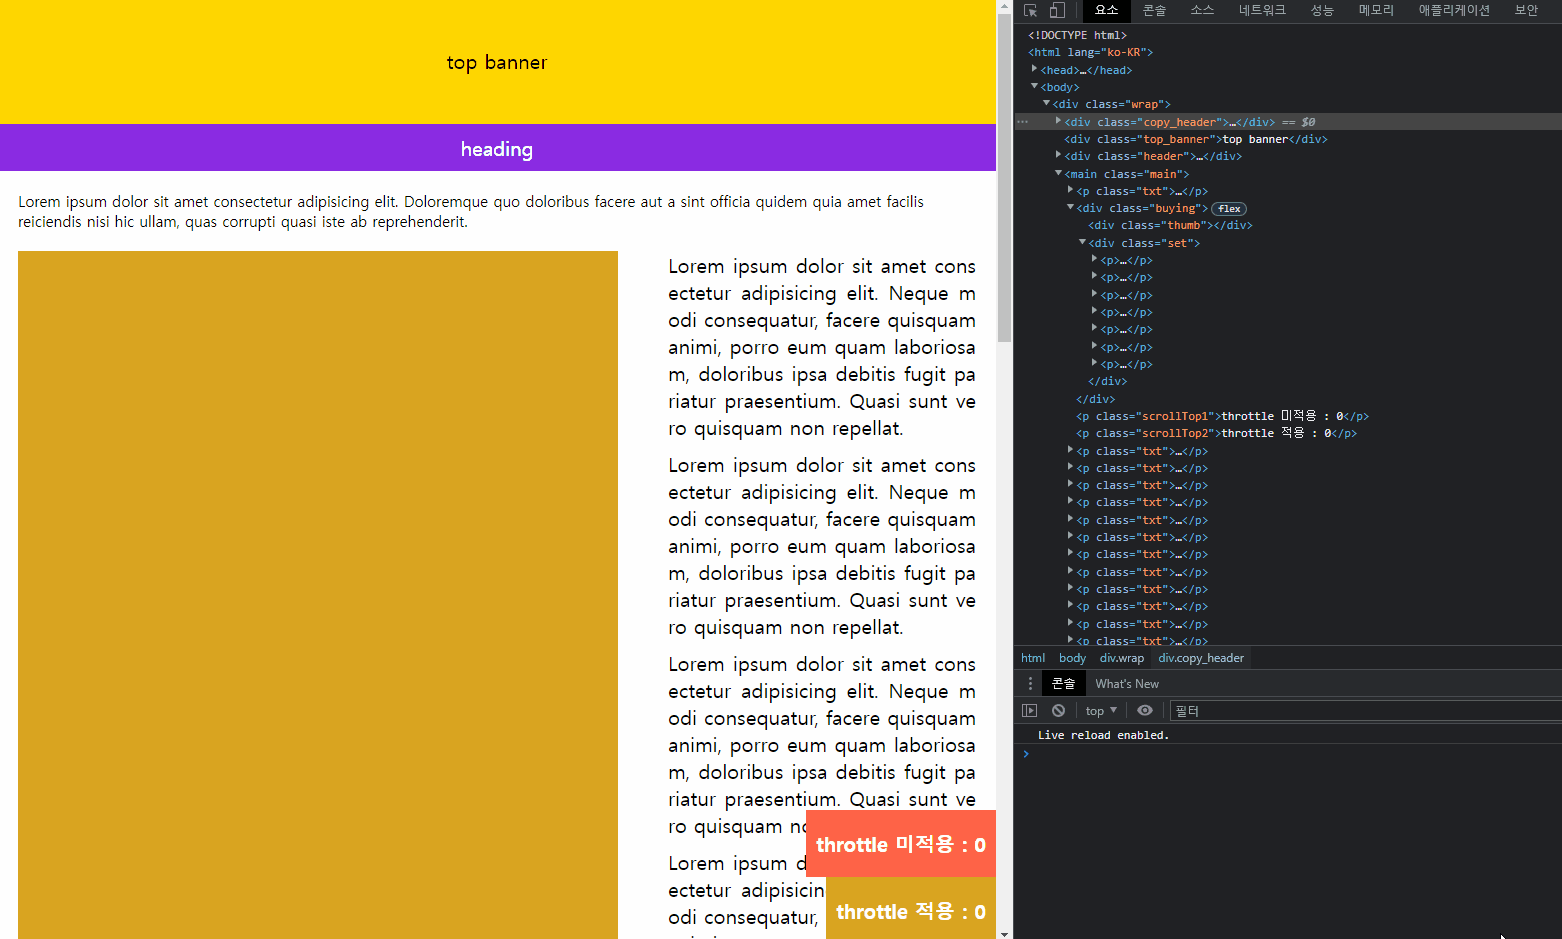The width and height of the screenshot is (1562, 939).
Task: Collapse the main class main node
Action: point(1058,173)
